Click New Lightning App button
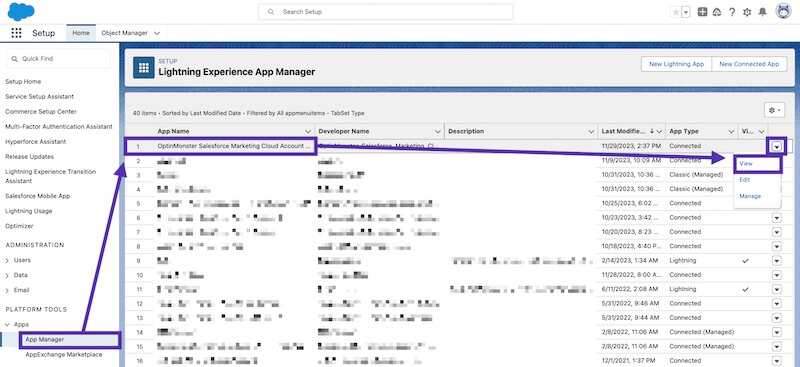Screen dimensions: 800x367 pyautogui.click(x=676, y=64)
